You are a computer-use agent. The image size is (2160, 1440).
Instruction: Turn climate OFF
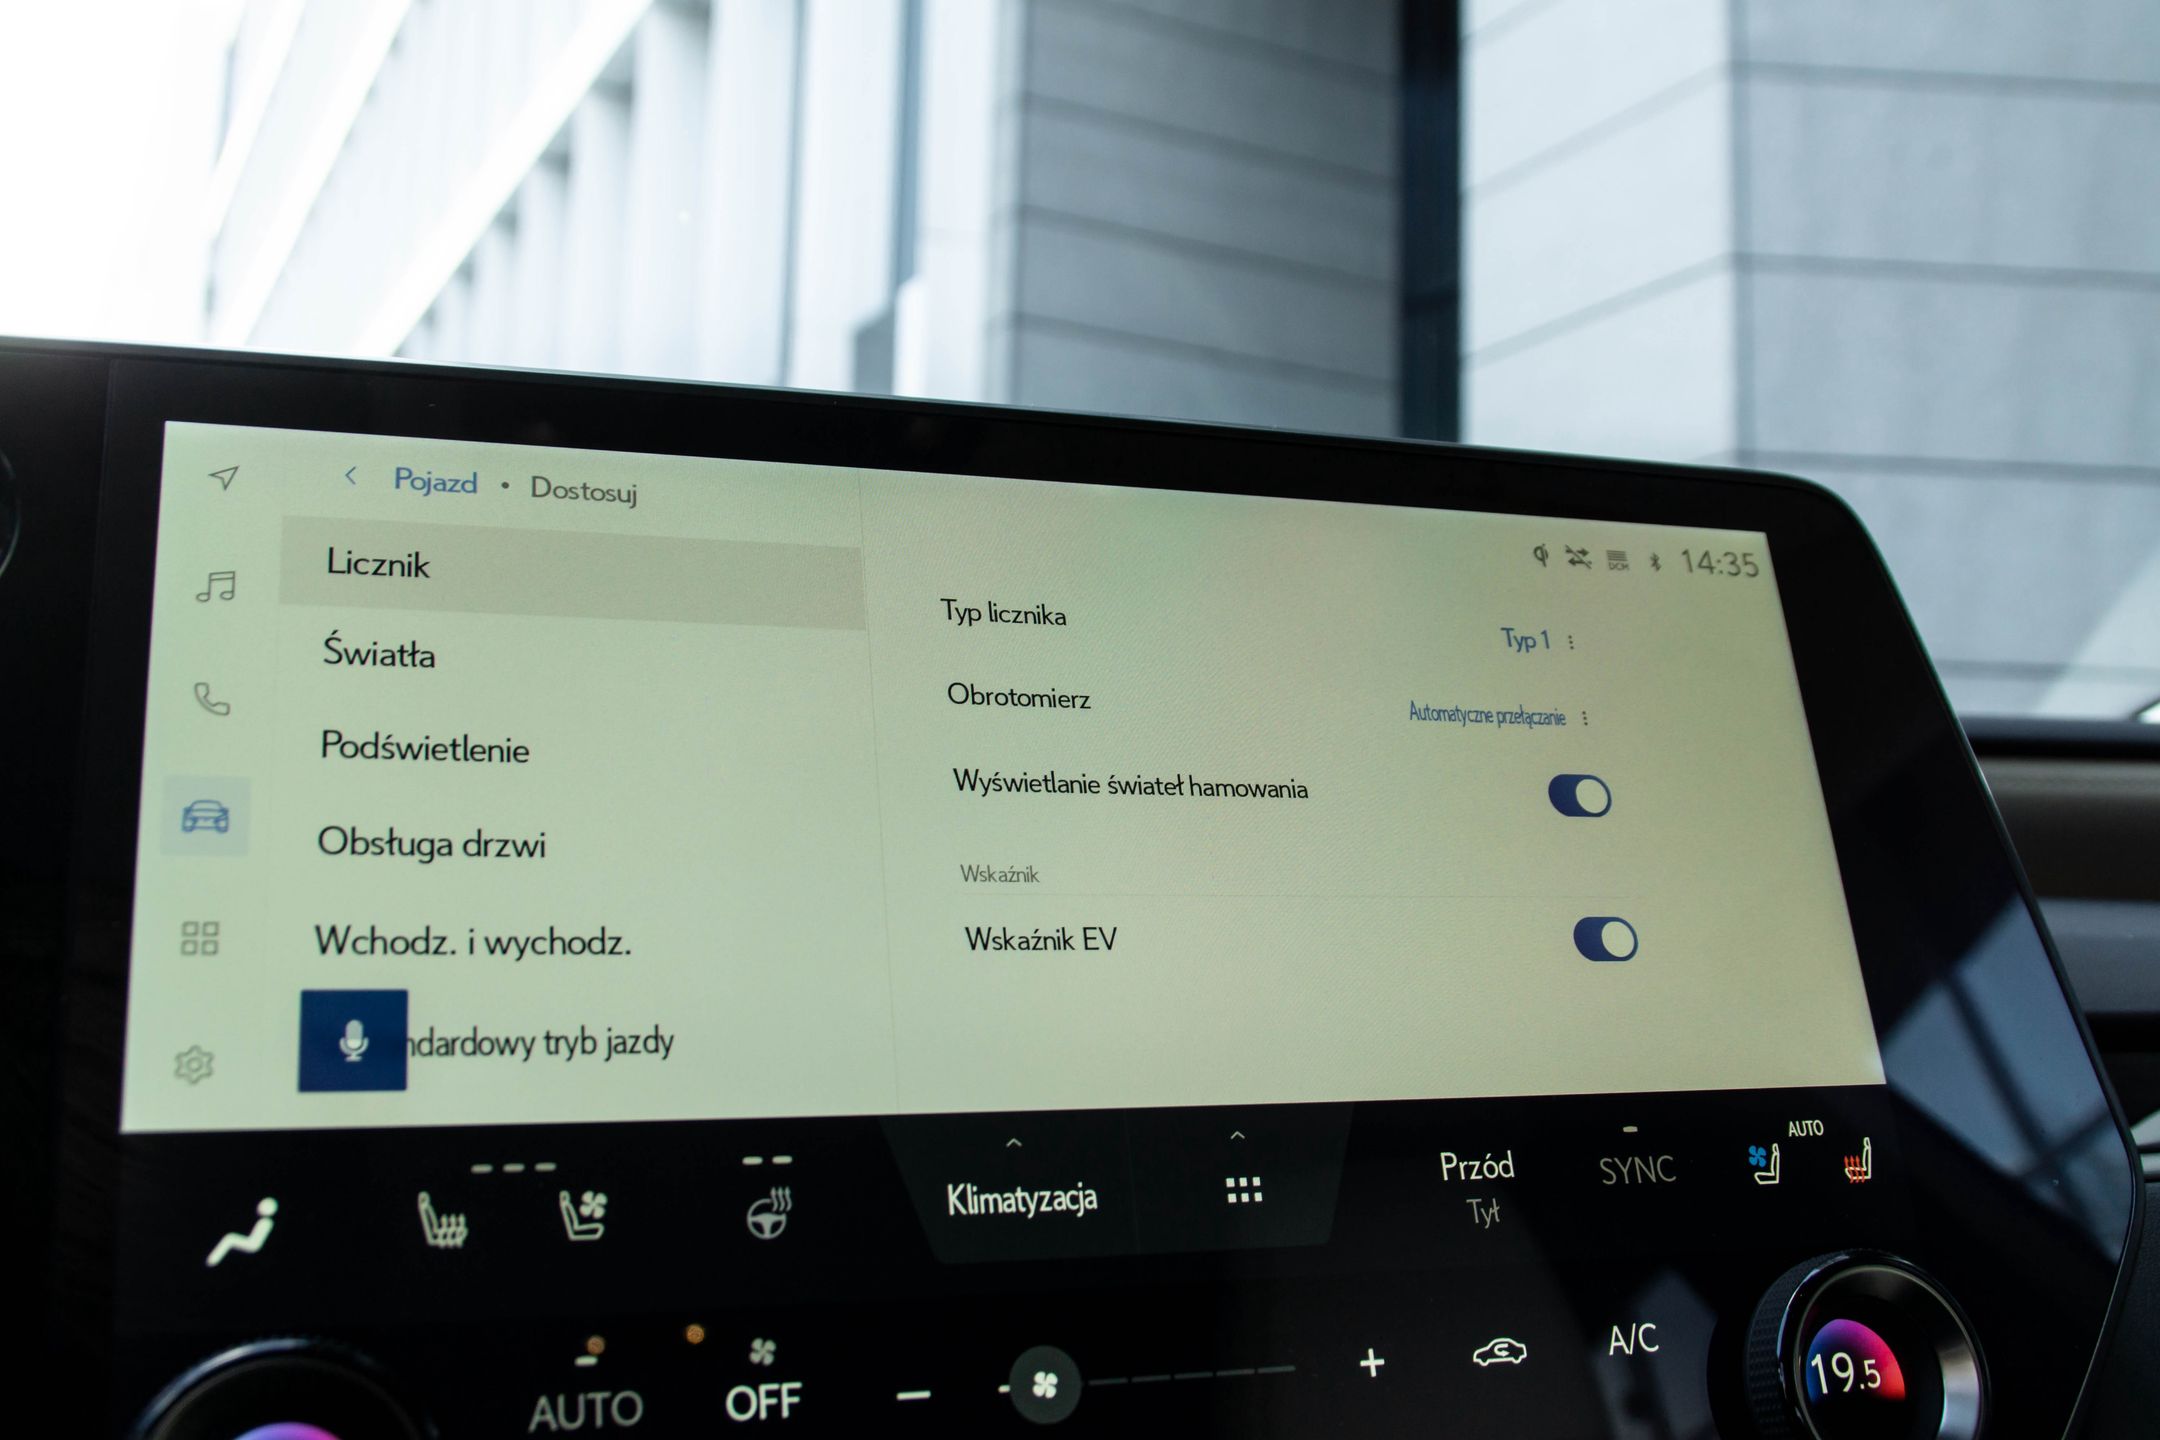[x=763, y=1402]
